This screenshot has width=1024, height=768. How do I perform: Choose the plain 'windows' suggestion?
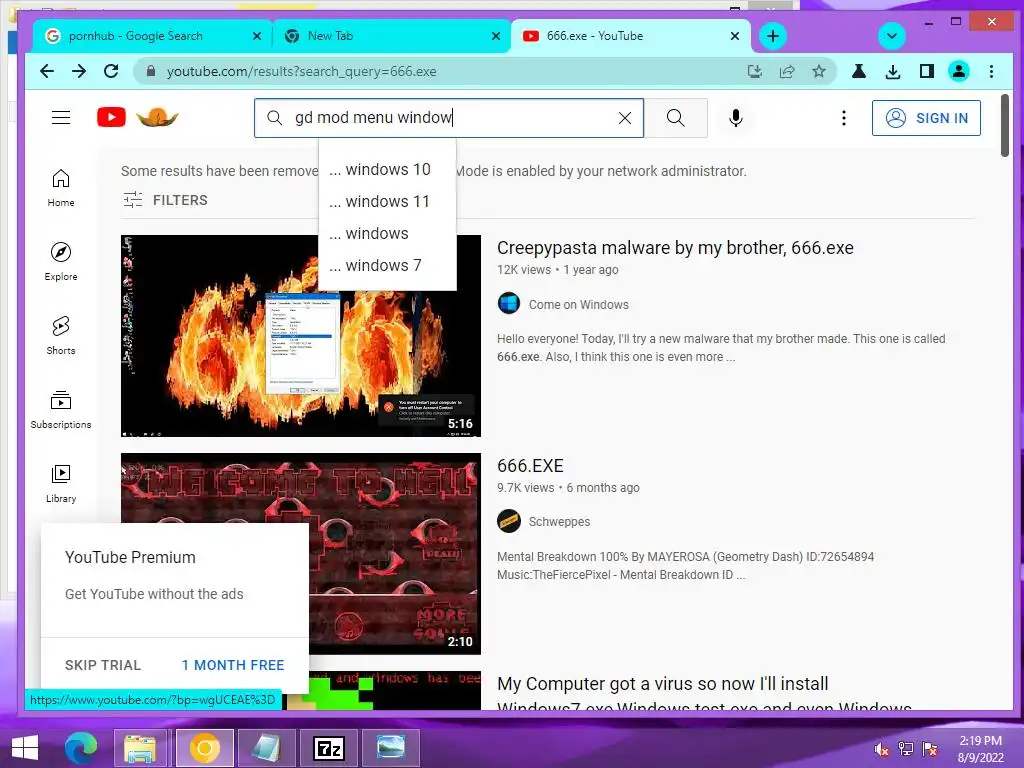pos(387,233)
